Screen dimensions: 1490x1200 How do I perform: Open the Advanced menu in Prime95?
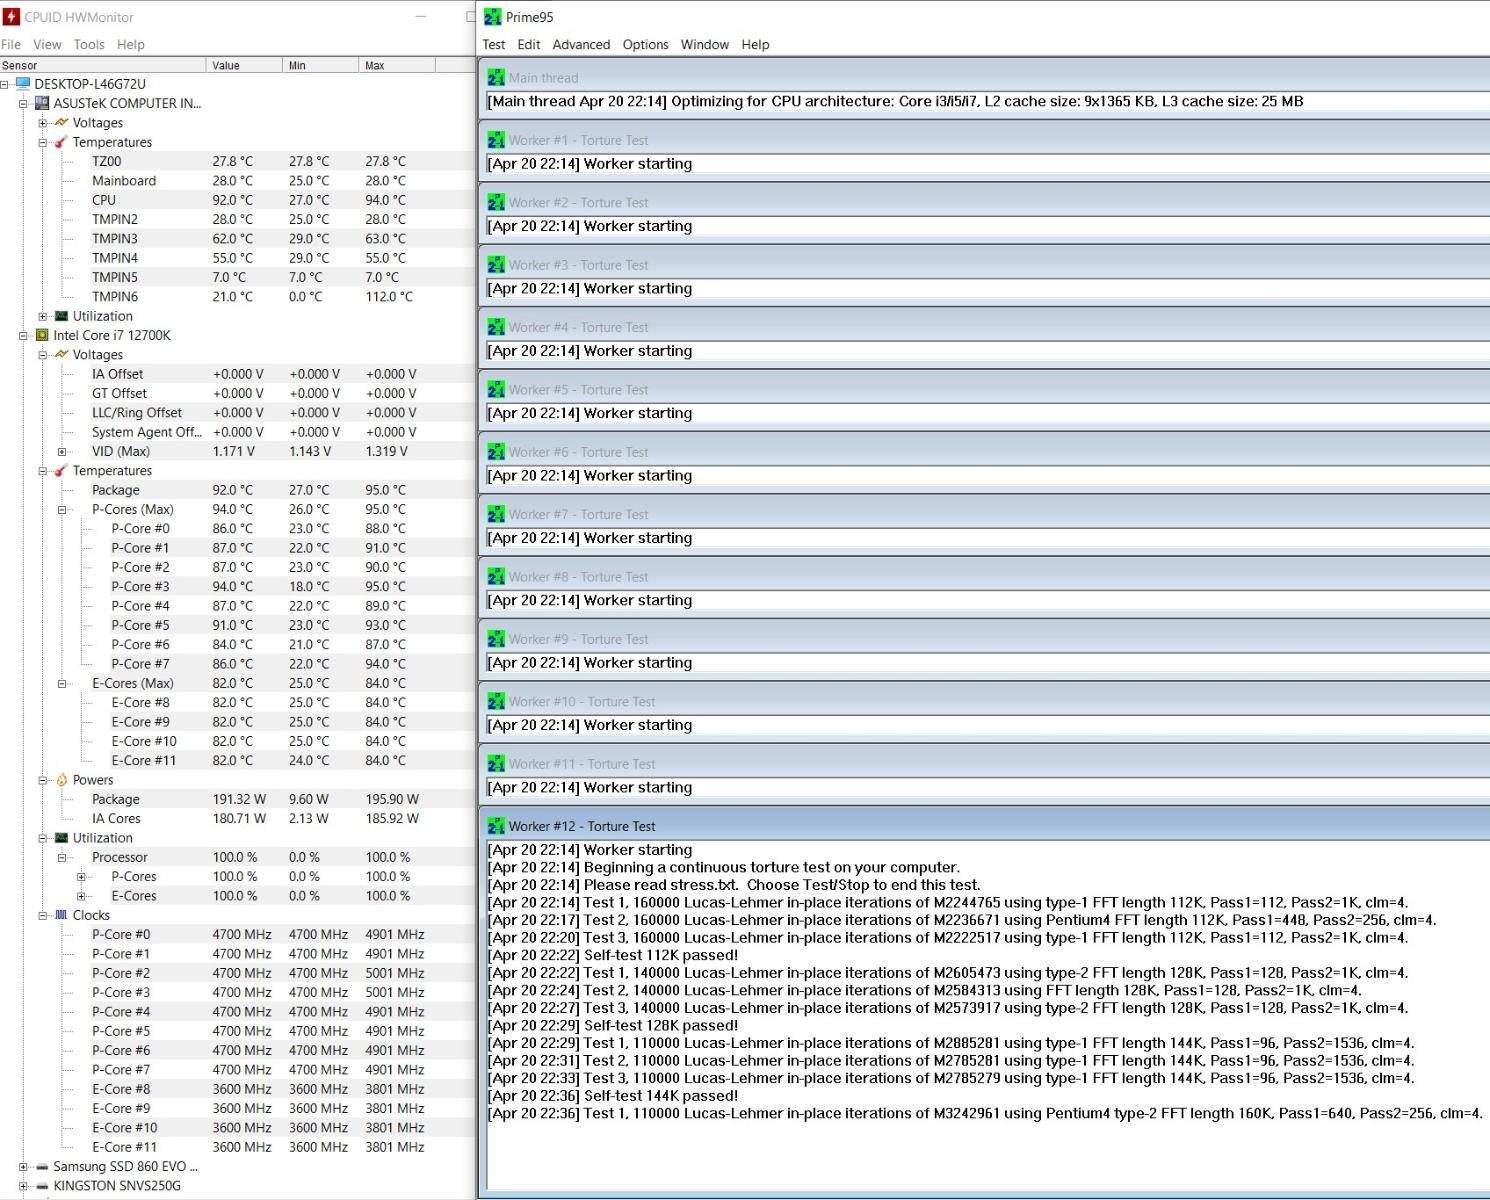coord(581,45)
